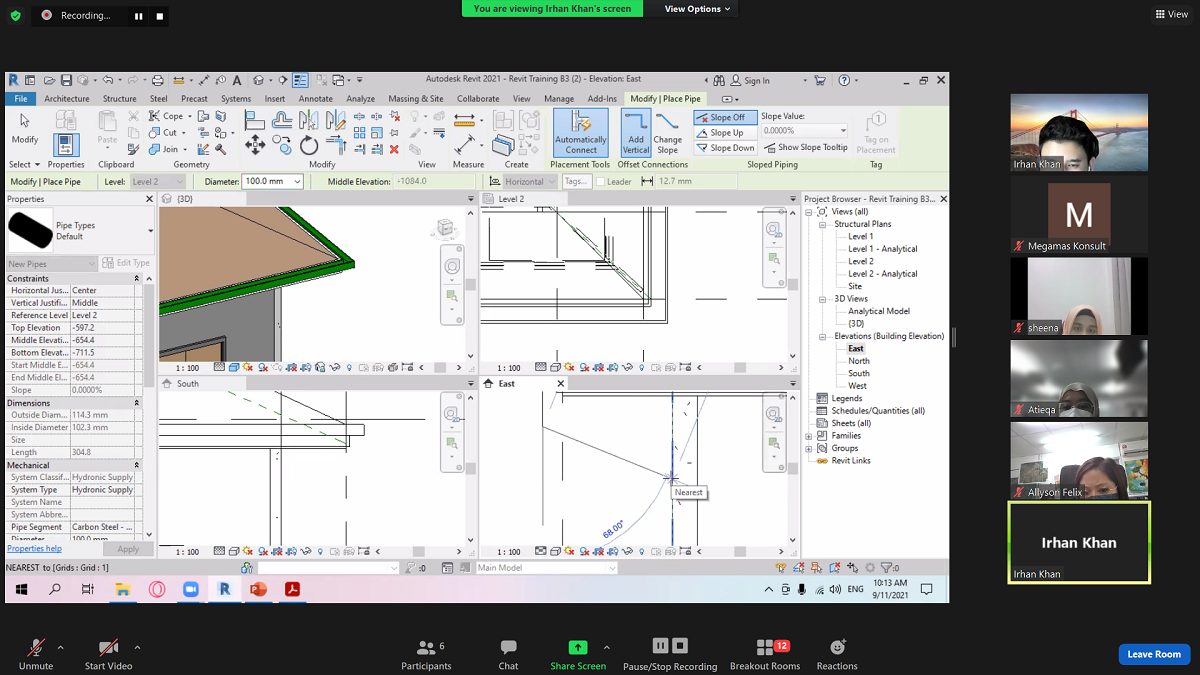Click the Help question mark icon
This screenshot has width=1200, height=675.
tap(844, 80)
